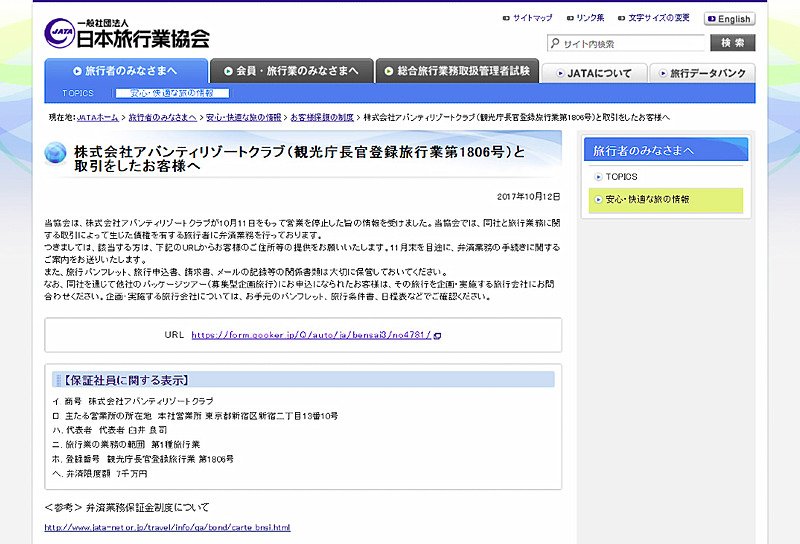This screenshot has height=544, width=800.
Task: Go to 安心・快適な旅の情報 breadcrumb link
Action: click(x=243, y=117)
